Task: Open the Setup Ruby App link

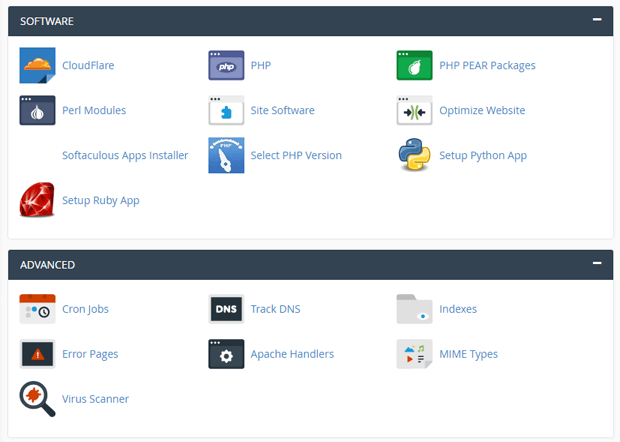Action: 101,200
